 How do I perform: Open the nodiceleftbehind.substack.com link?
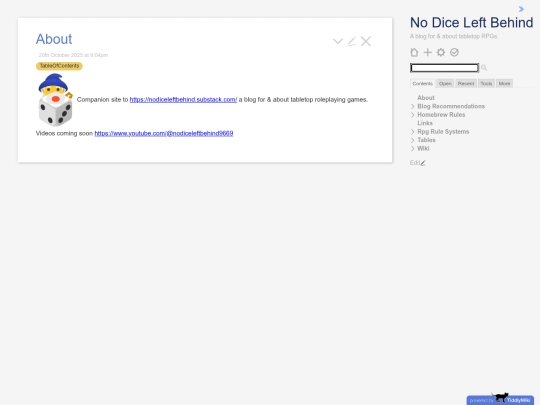pos(183,100)
